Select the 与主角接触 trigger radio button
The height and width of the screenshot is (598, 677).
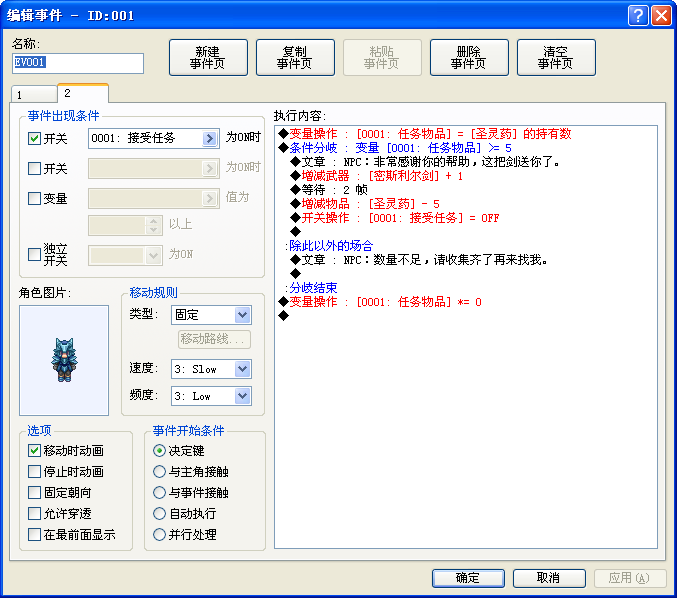click(159, 471)
